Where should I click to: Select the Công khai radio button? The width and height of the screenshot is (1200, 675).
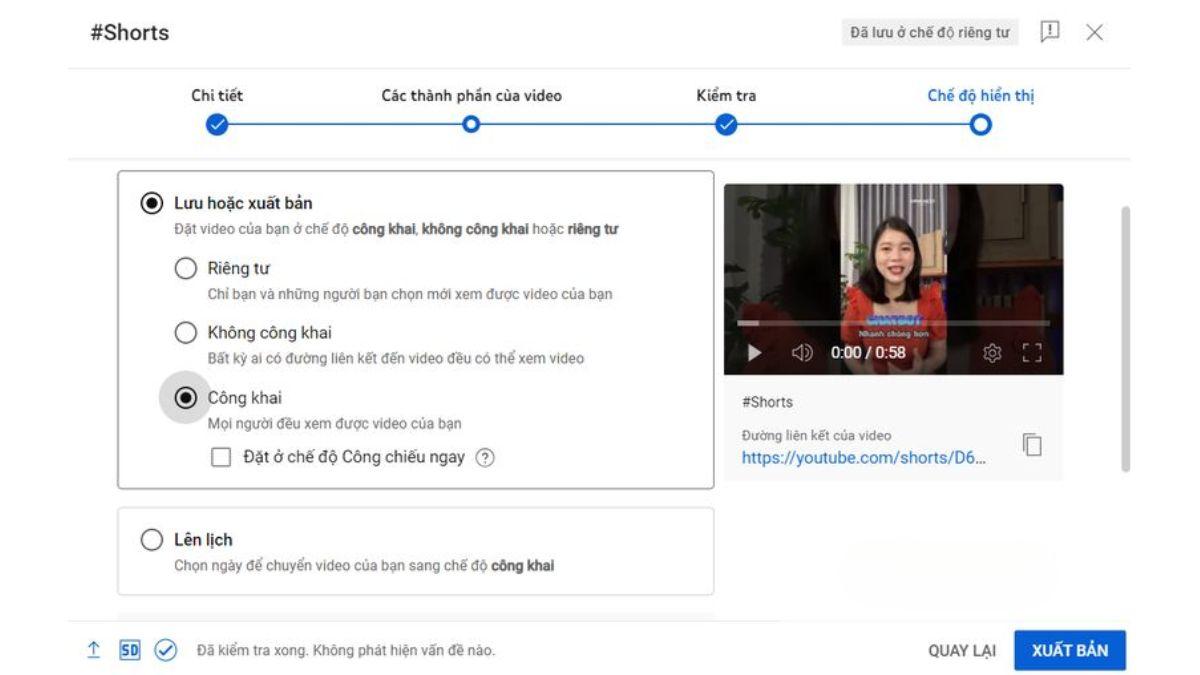186,398
